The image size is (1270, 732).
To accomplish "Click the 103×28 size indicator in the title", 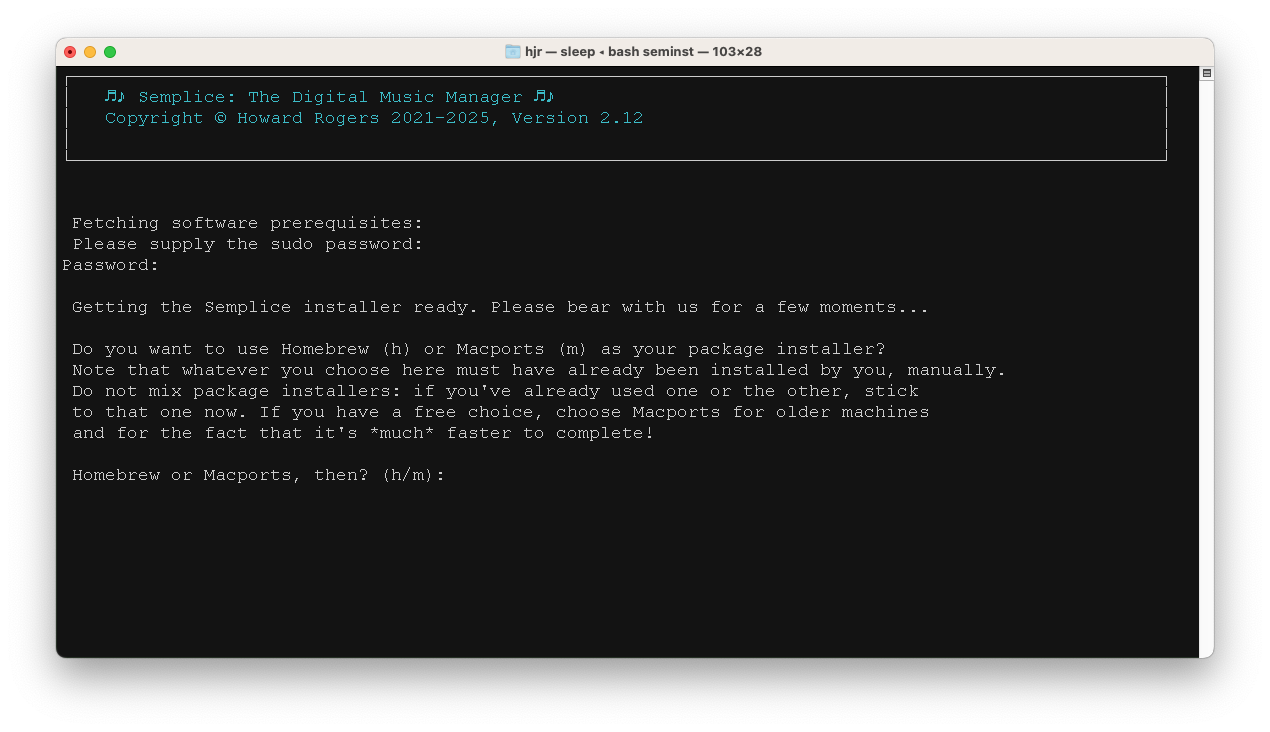I will (737, 51).
